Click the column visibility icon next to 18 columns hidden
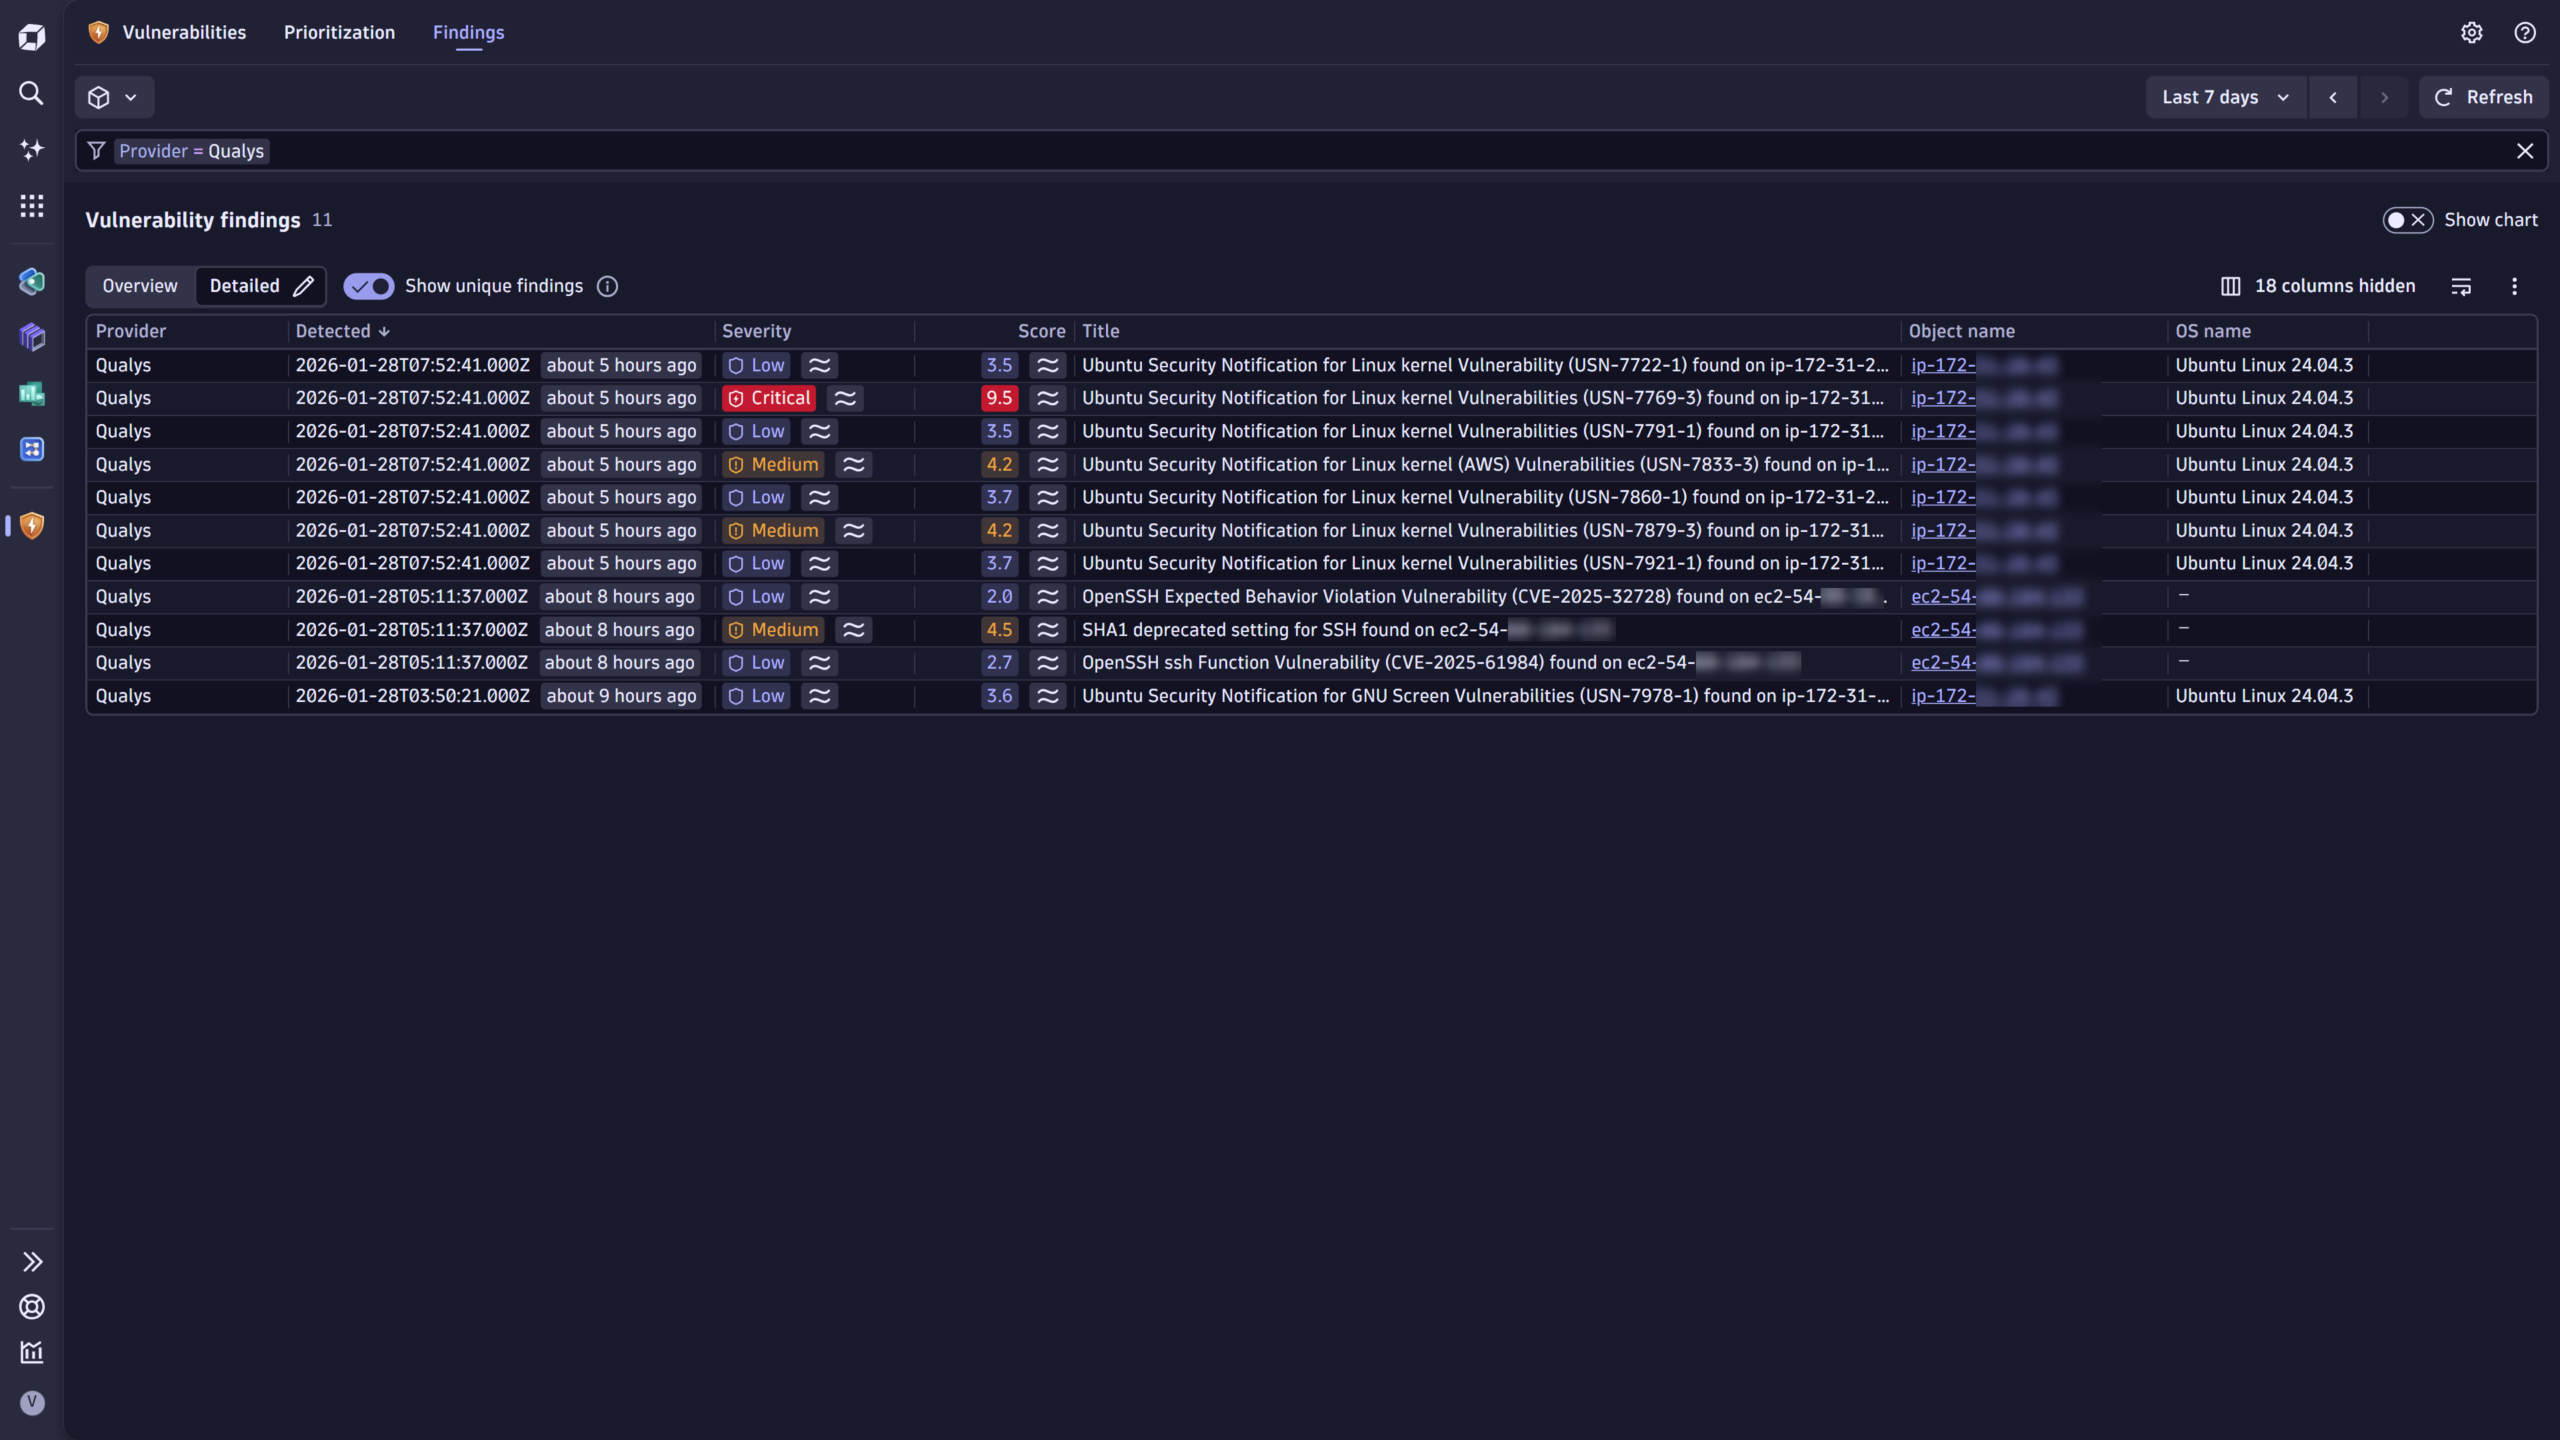2560x1440 pixels. click(x=2232, y=286)
